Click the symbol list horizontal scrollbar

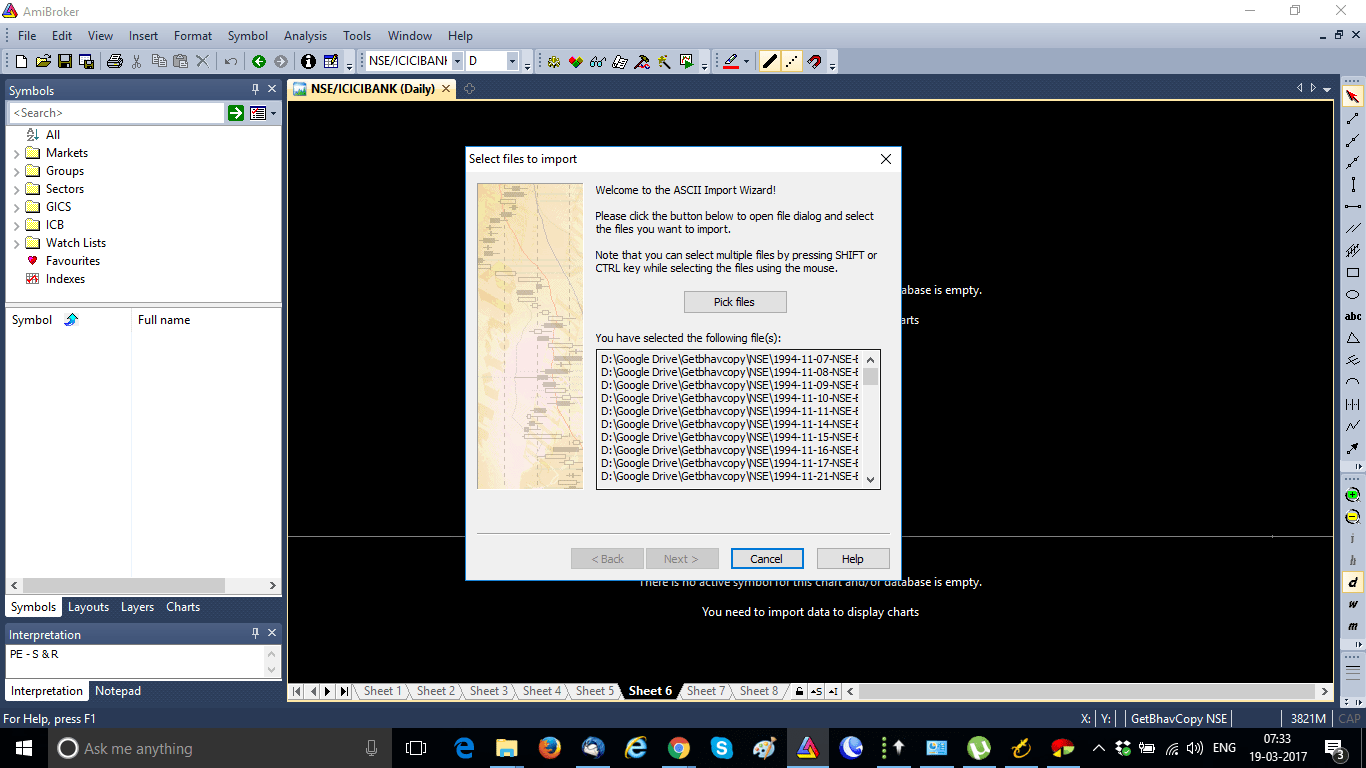pos(144,585)
